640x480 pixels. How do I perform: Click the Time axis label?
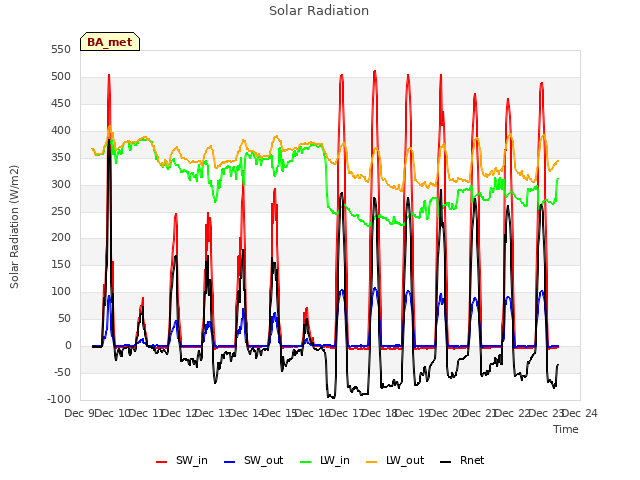click(x=566, y=429)
